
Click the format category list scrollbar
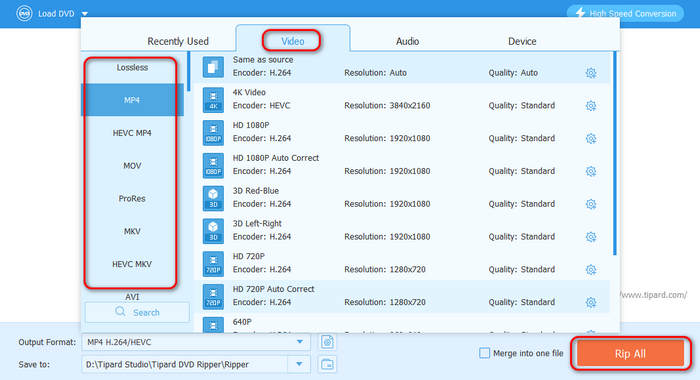(188, 71)
